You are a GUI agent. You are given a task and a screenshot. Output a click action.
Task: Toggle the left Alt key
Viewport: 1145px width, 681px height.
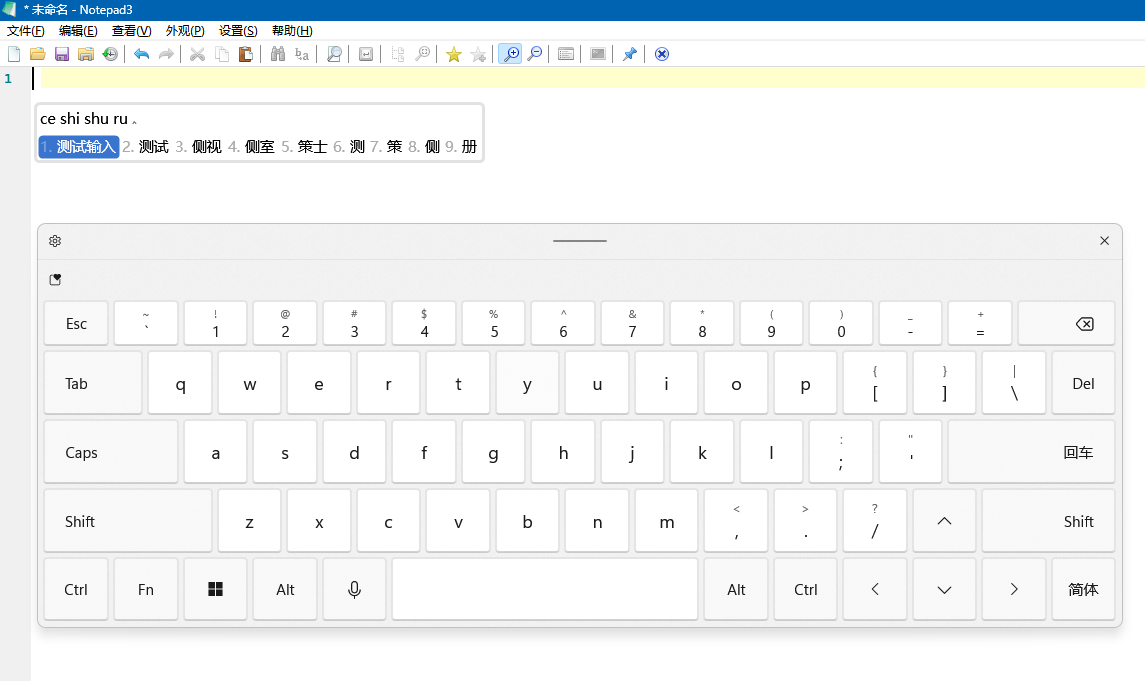click(x=285, y=590)
